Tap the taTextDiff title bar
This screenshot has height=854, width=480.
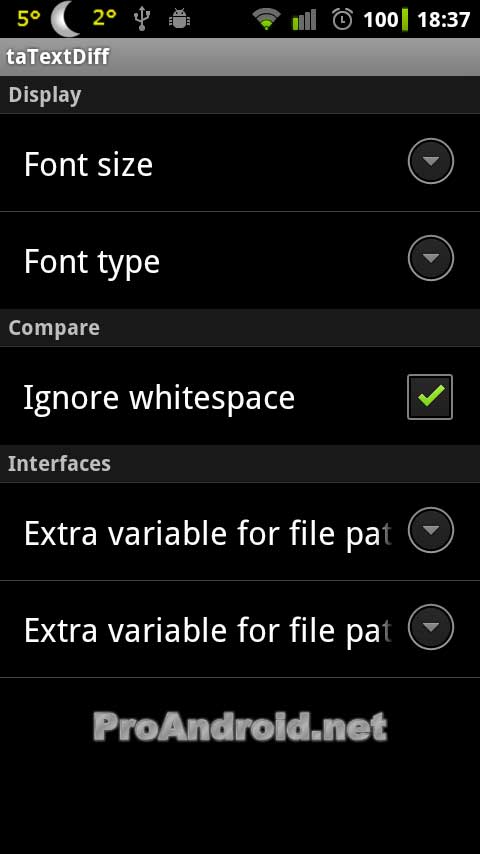pos(240,57)
